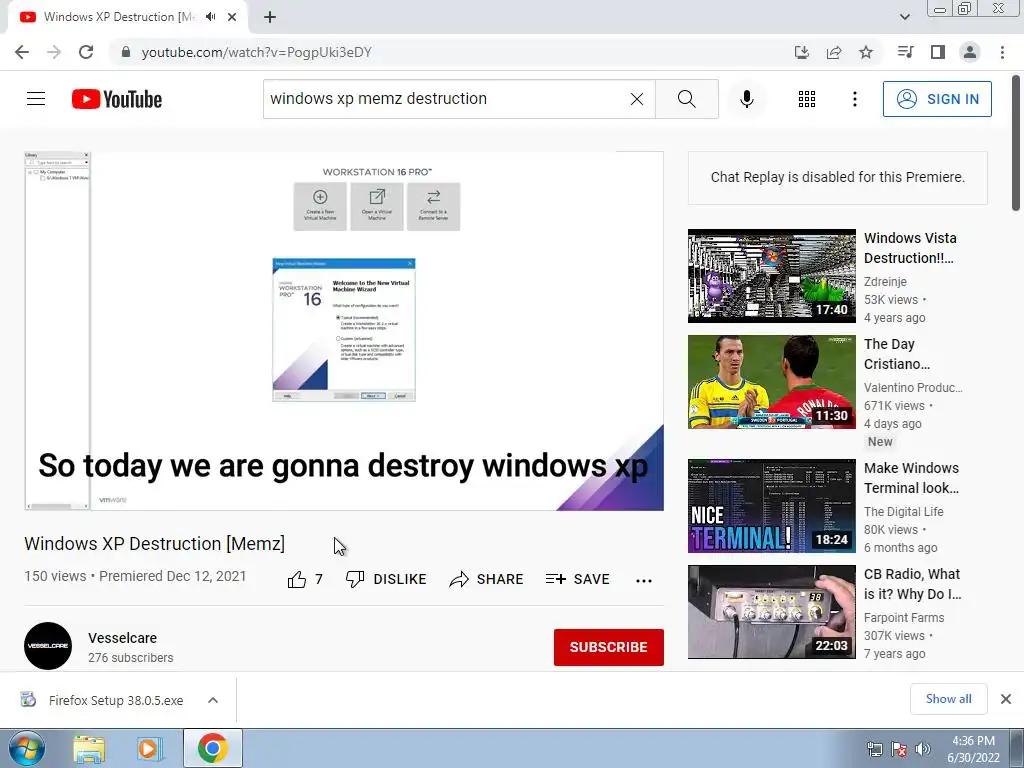Open YouTube settings three-dot menu
1024x768 pixels.
pos(854,99)
